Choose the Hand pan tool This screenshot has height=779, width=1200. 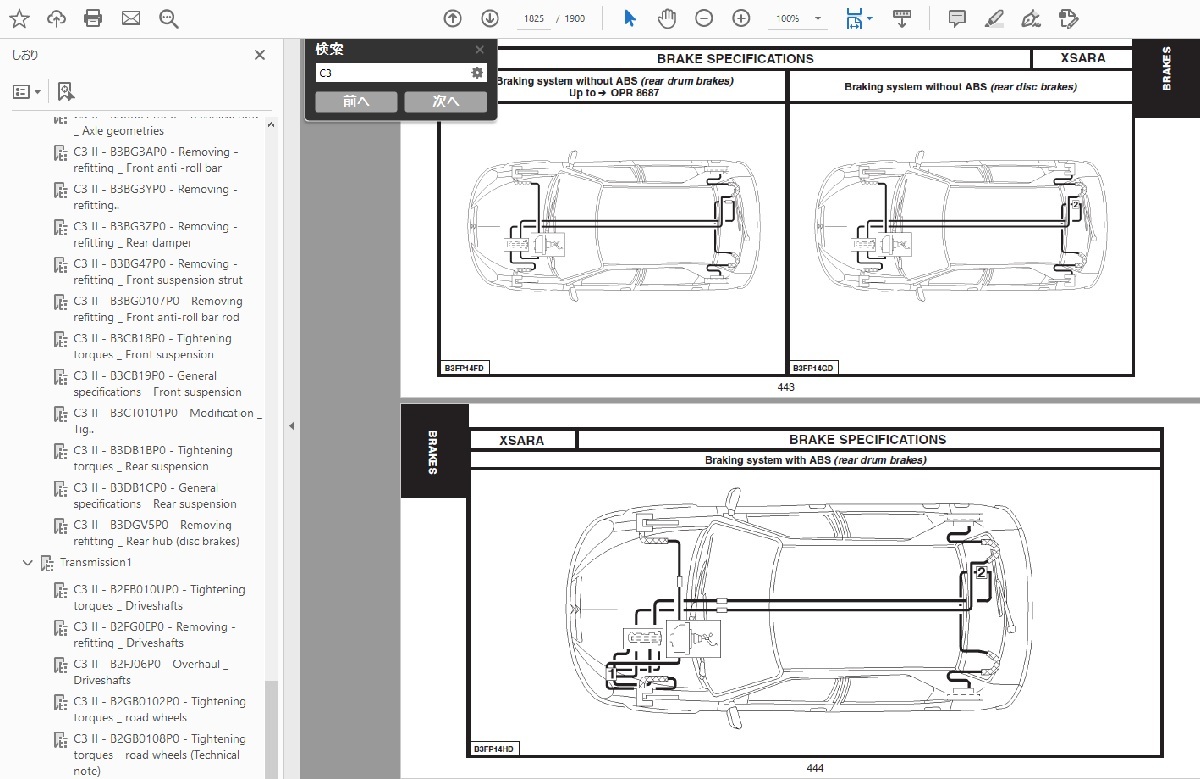pos(666,18)
